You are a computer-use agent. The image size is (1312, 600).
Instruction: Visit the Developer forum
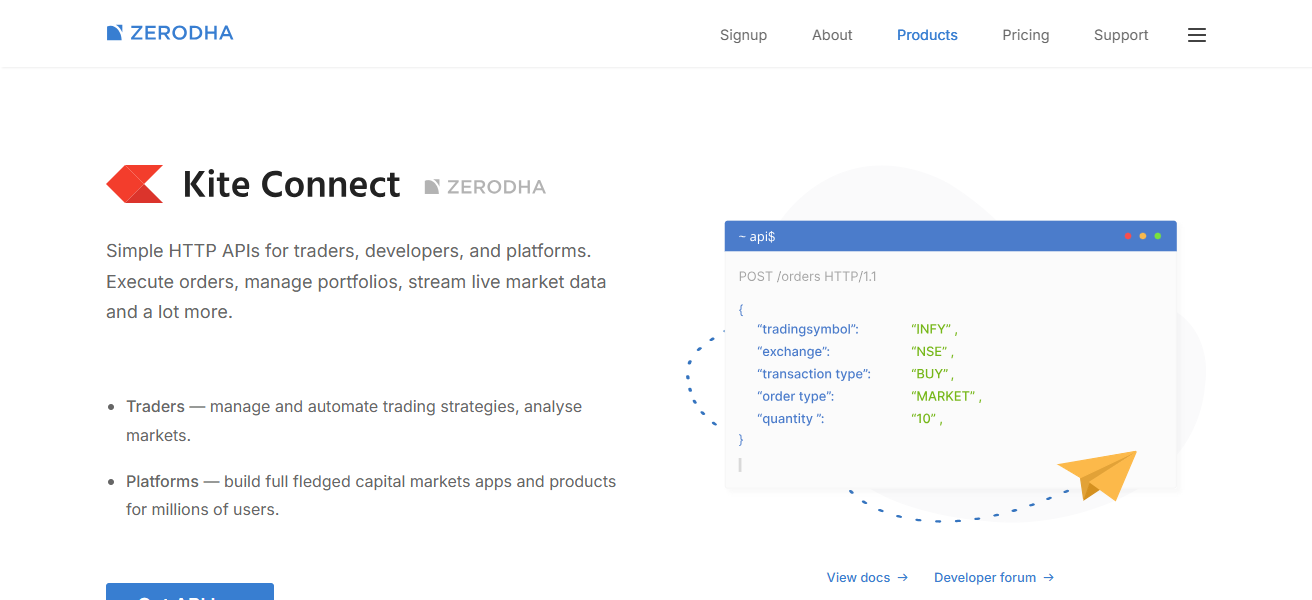click(985, 577)
